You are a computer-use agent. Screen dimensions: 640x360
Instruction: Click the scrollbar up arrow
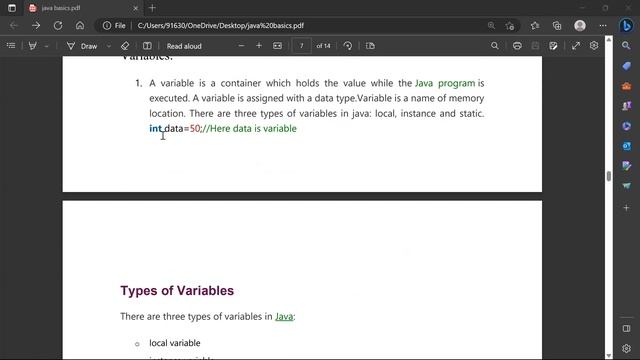click(x=609, y=40)
